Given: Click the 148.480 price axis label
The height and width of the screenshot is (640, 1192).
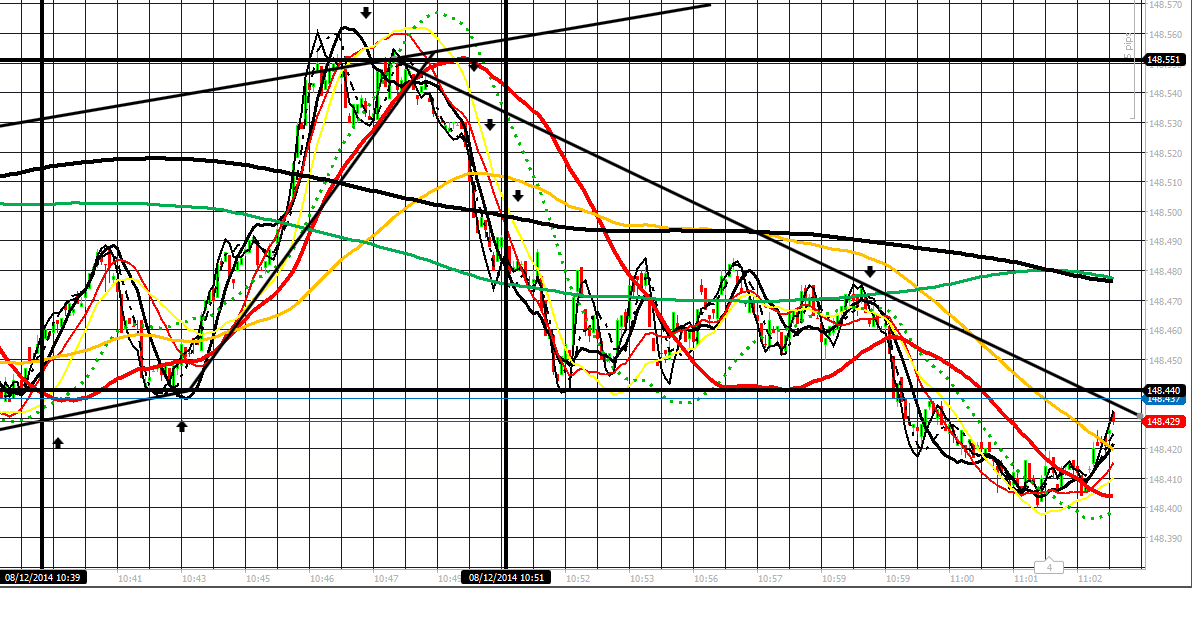Looking at the screenshot, I should 1165,271.
